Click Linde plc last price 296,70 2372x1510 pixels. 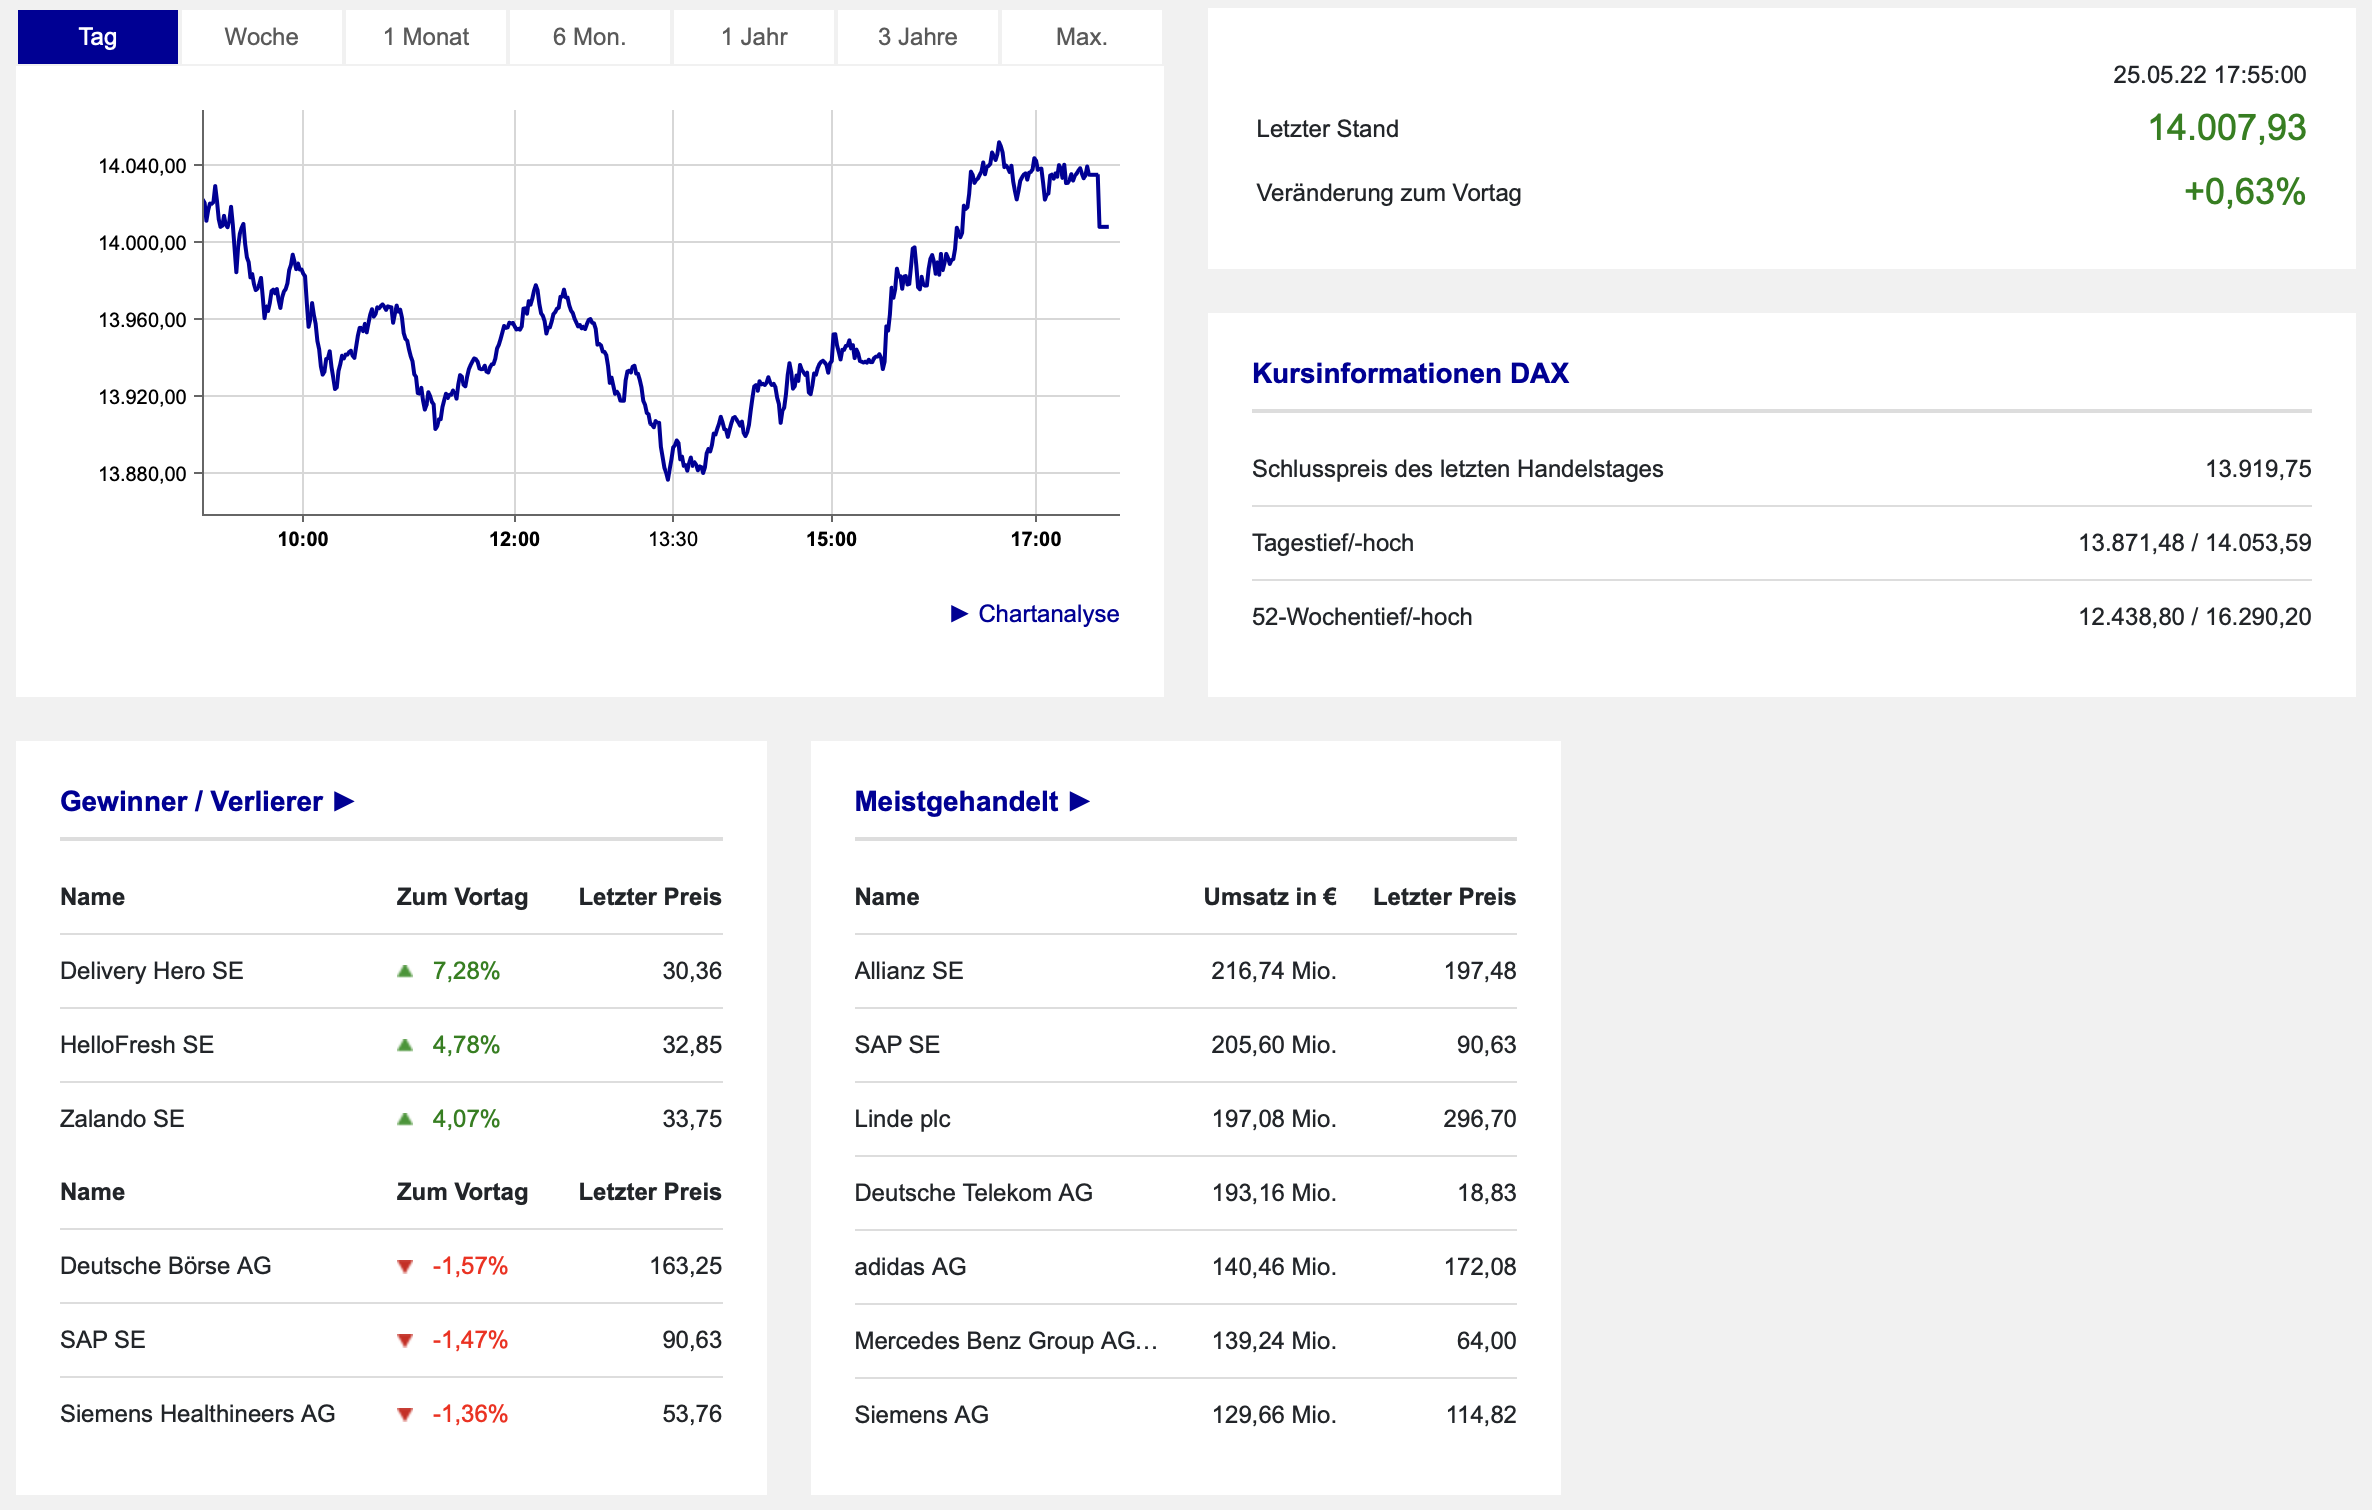(x=1480, y=1119)
